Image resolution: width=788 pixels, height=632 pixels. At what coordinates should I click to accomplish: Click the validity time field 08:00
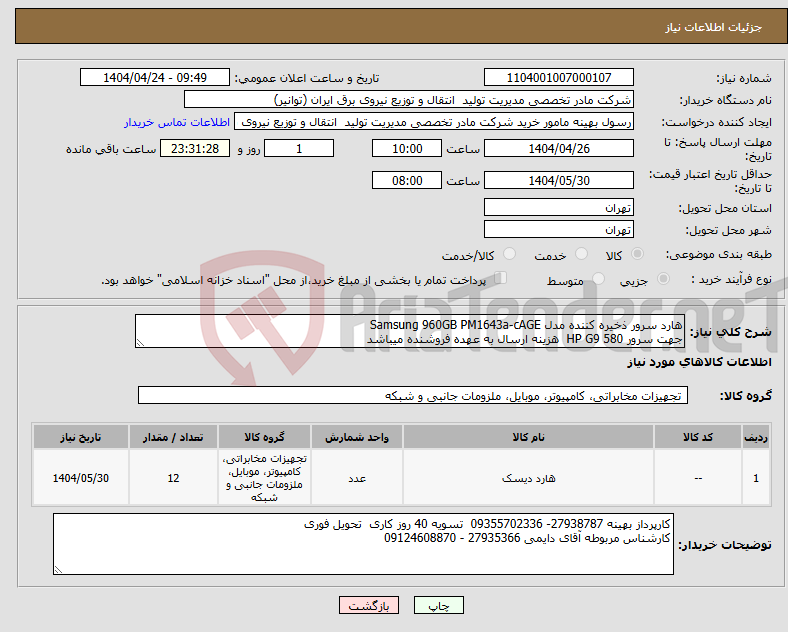(x=407, y=180)
